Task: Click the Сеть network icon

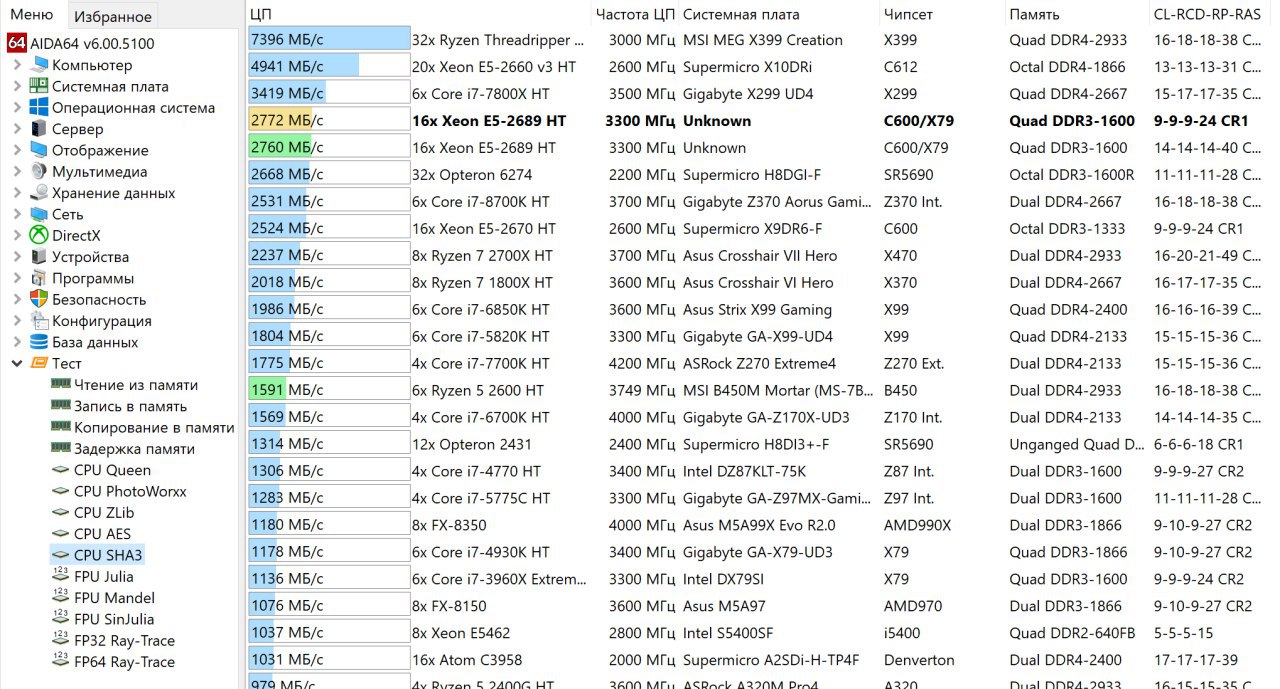Action: tap(39, 214)
